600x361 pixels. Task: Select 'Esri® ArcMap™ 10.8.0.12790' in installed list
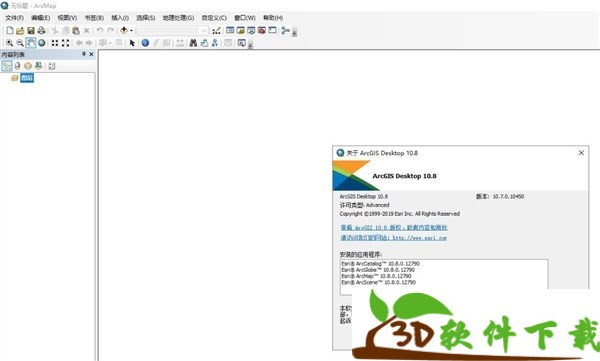click(377, 276)
